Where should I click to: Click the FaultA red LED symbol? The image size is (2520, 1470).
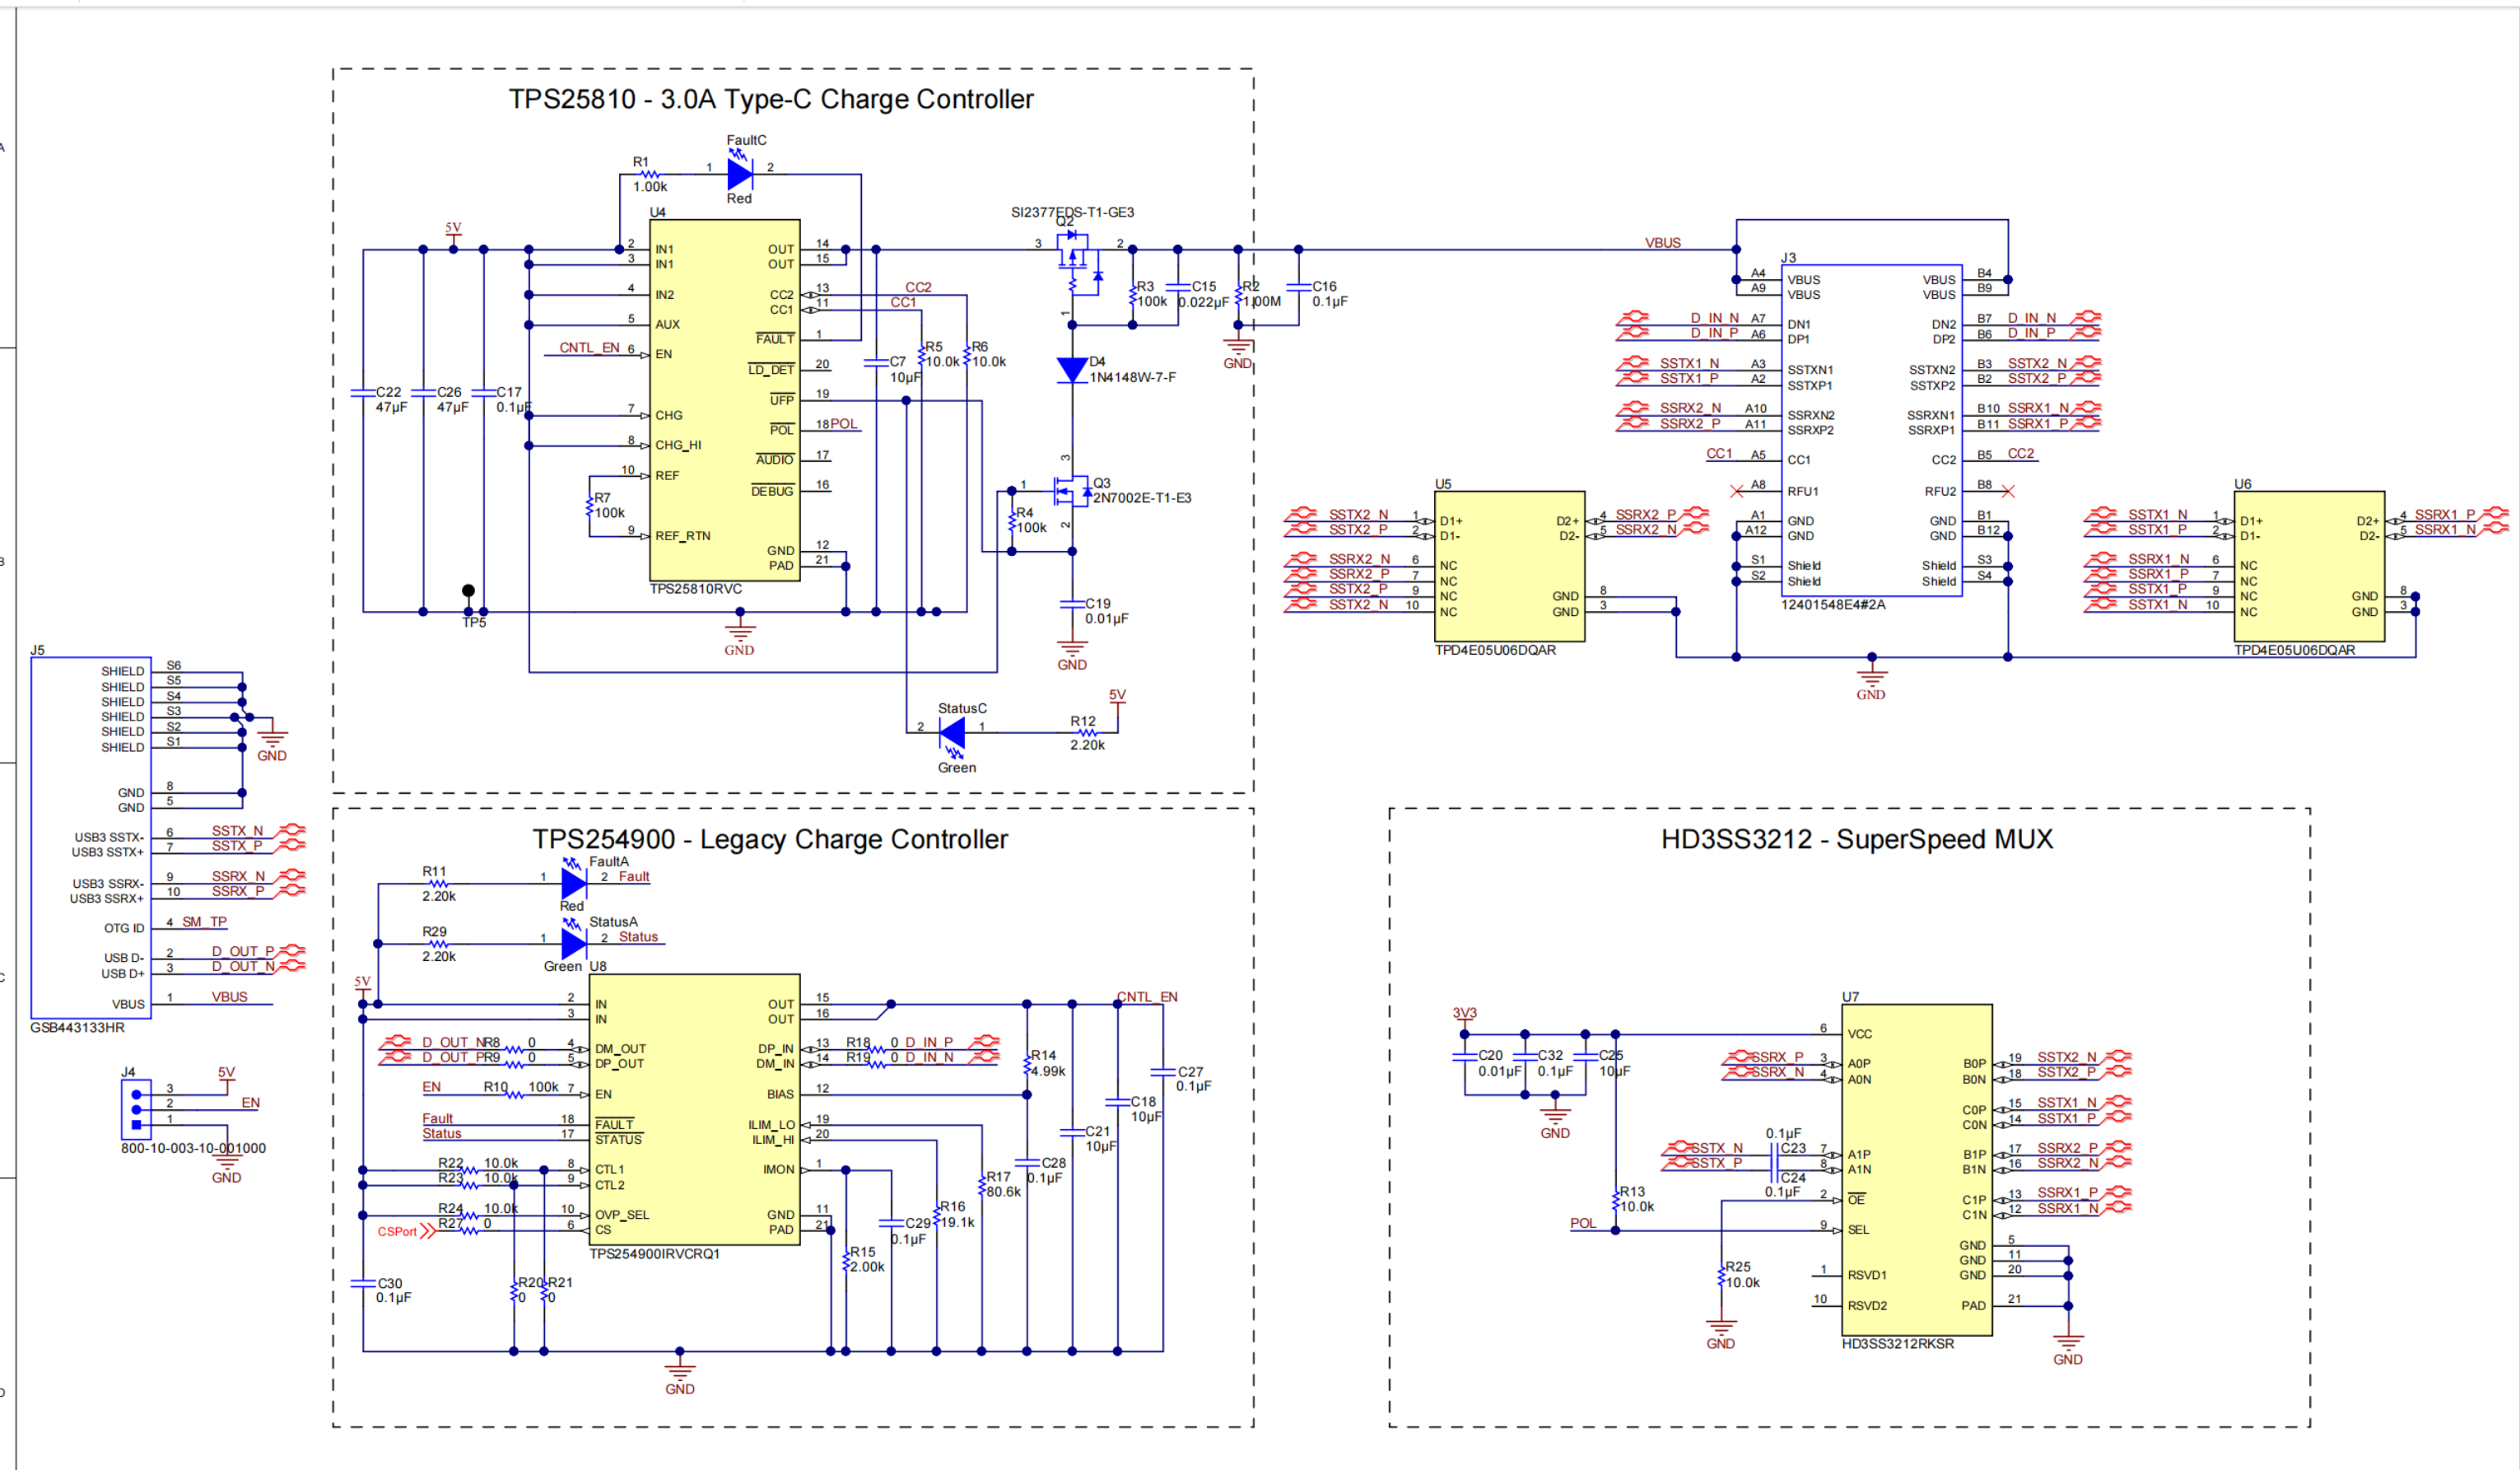click(574, 883)
